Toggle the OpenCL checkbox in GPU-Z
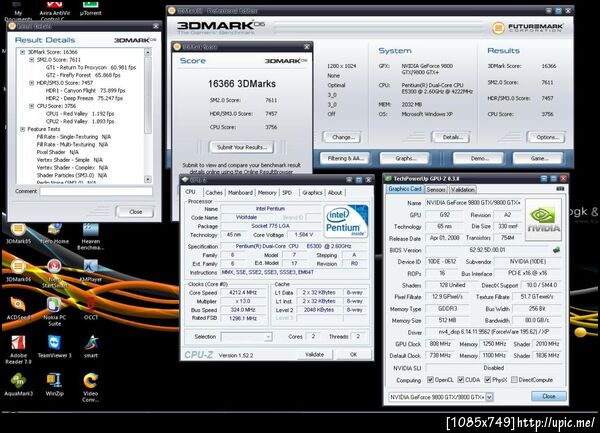The image size is (600, 433). [430, 379]
